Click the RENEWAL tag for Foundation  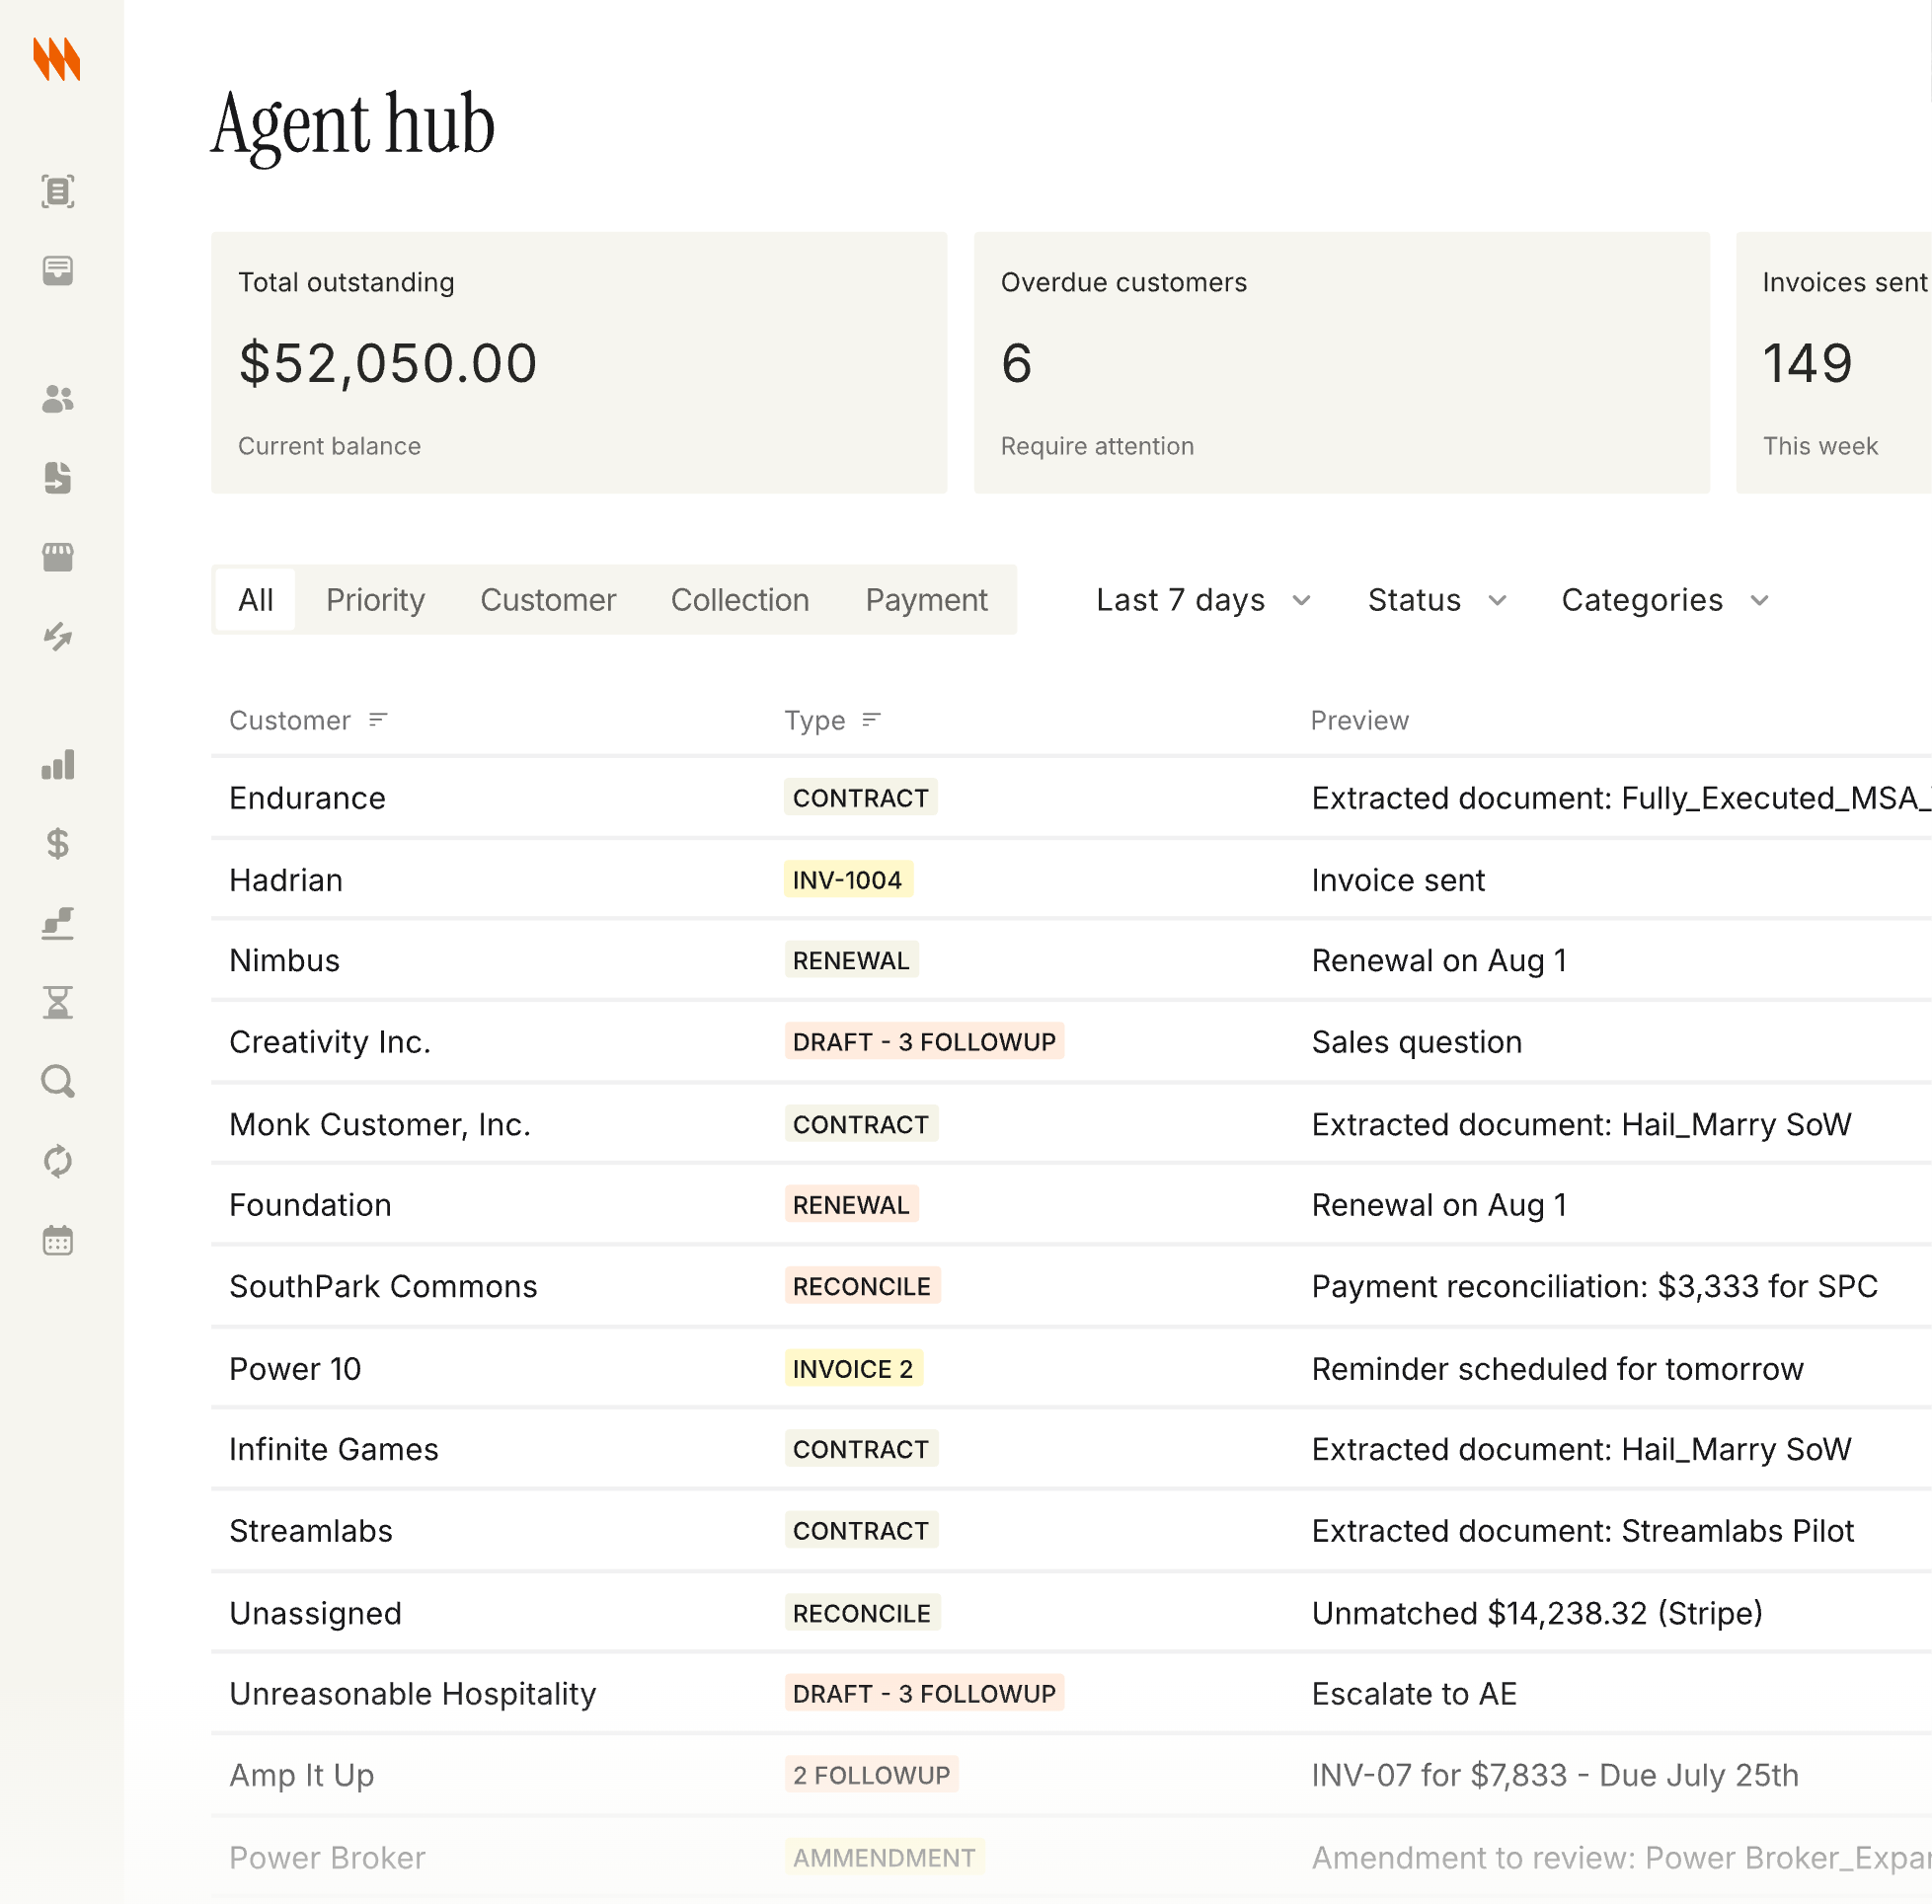click(x=851, y=1205)
